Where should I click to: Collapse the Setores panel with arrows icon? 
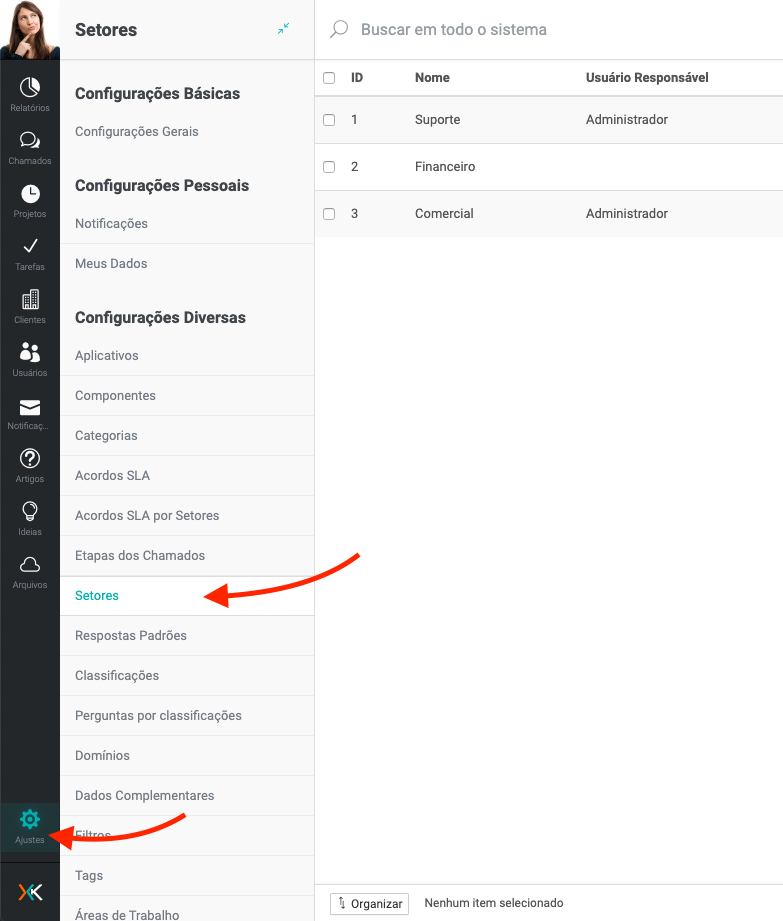pyautogui.click(x=284, y=29)
